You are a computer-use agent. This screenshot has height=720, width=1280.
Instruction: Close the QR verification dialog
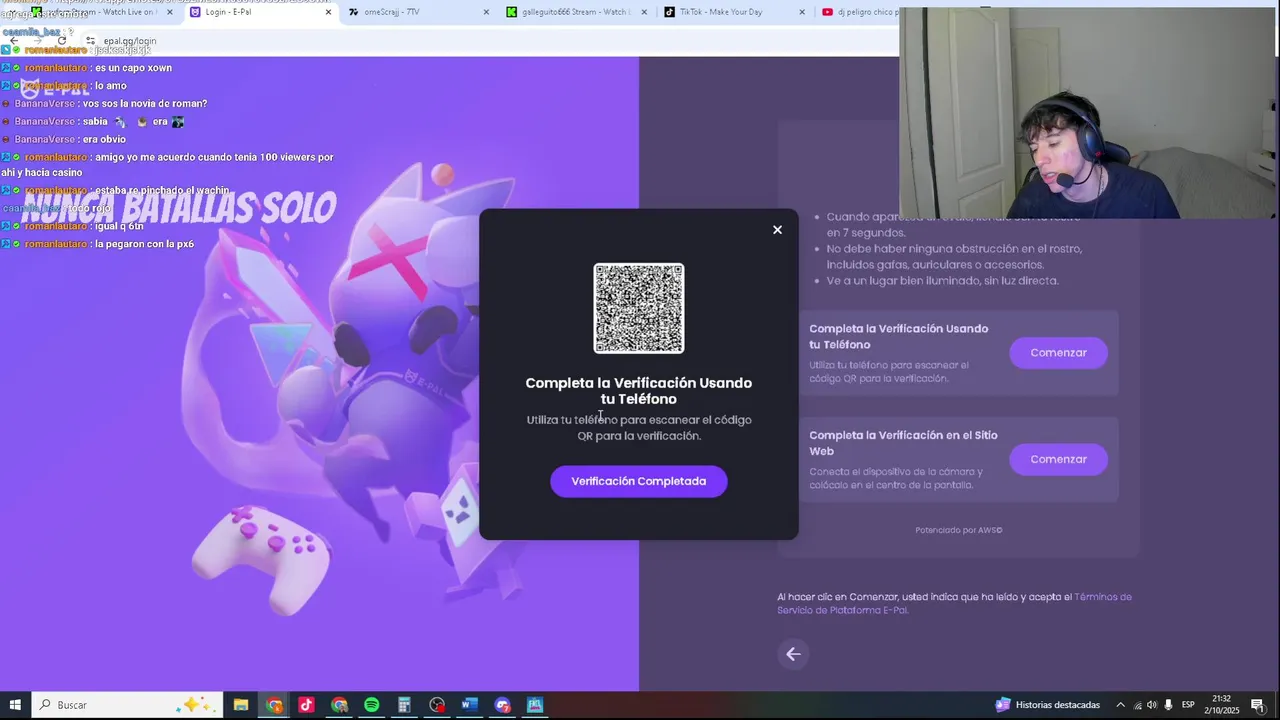point(777,230)
